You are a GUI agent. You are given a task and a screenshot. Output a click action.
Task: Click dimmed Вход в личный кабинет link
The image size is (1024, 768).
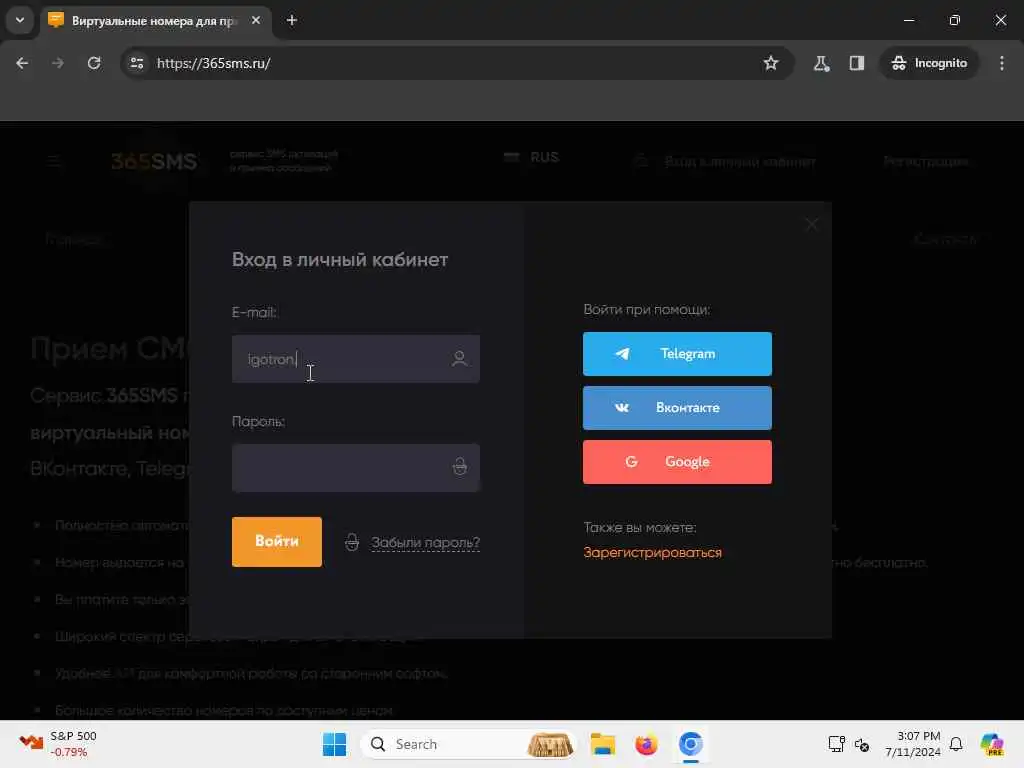pos(740,161)
